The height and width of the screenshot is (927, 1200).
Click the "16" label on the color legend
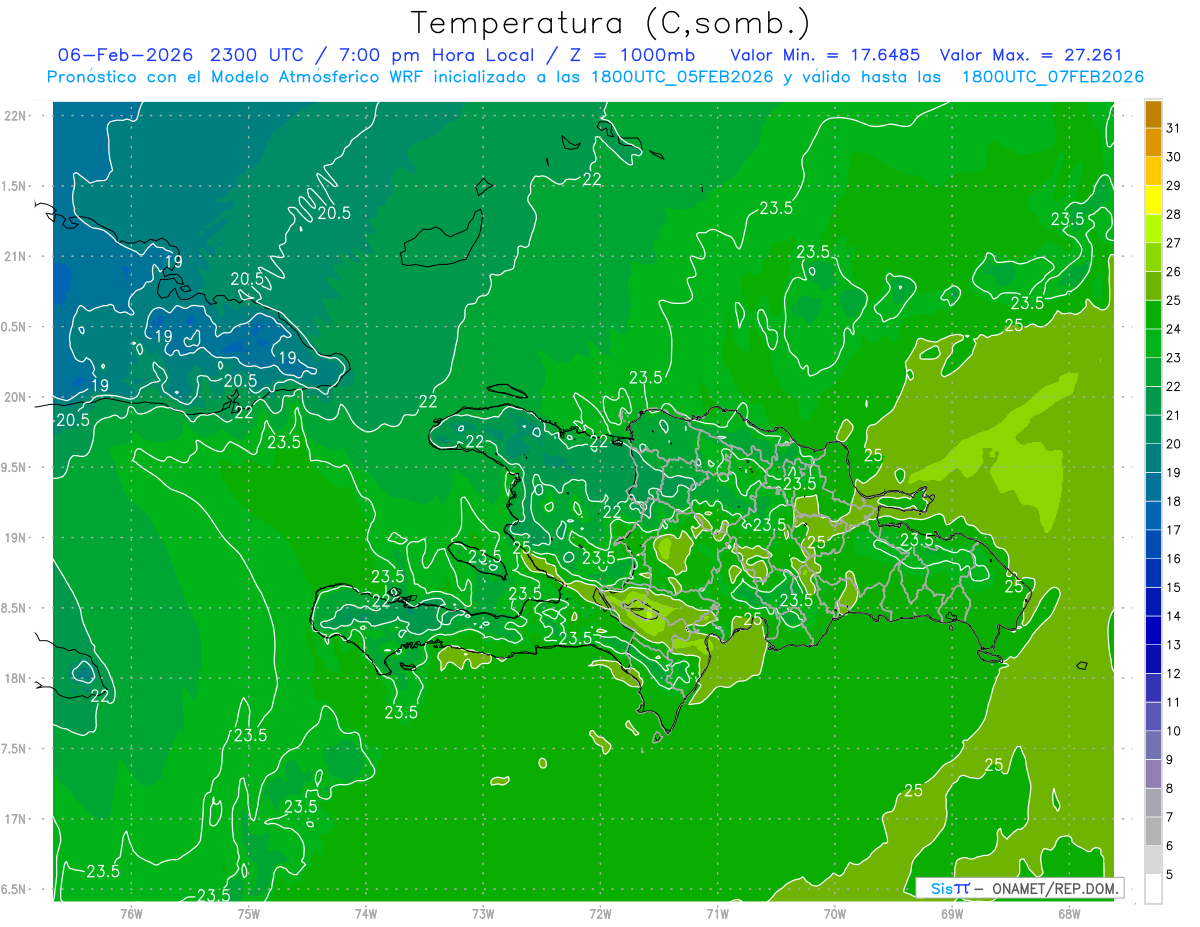click(x=1173, y=559)
